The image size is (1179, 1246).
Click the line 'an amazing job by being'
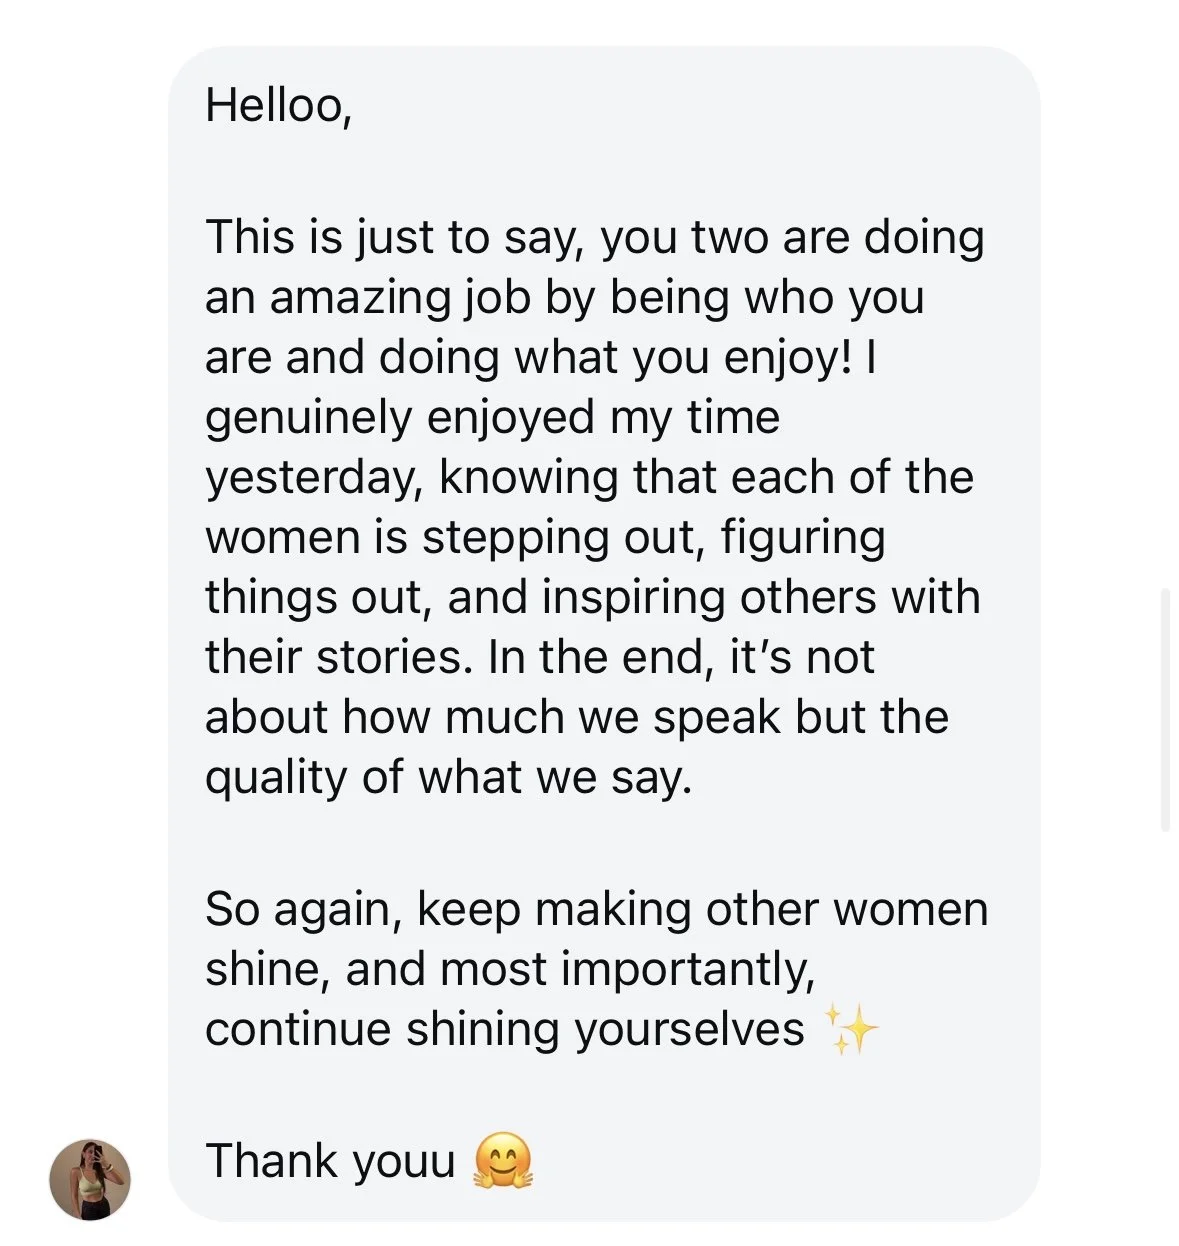tap(564, 299)
